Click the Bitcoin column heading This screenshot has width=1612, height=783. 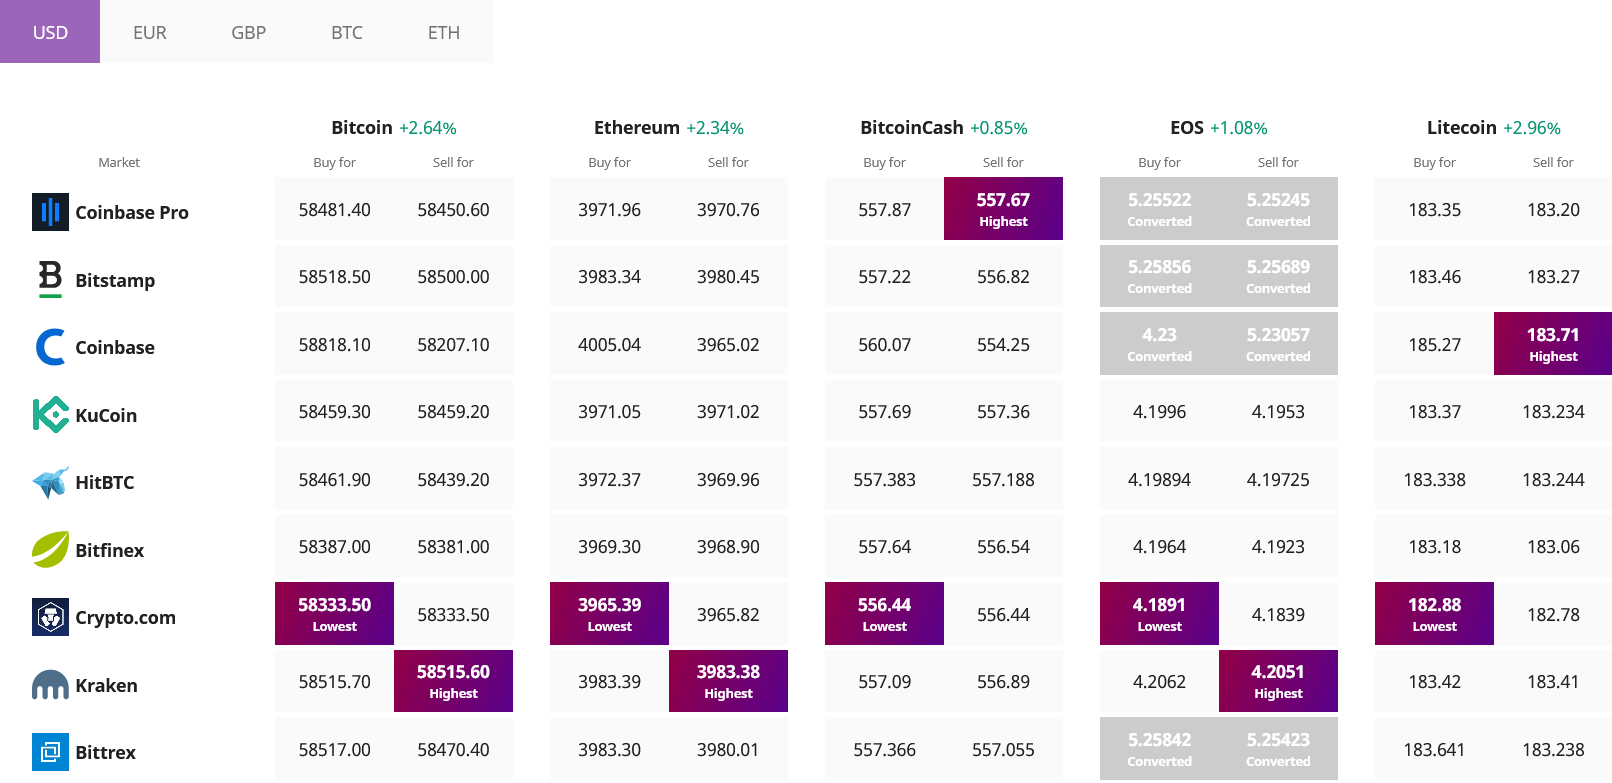point(362,127)
